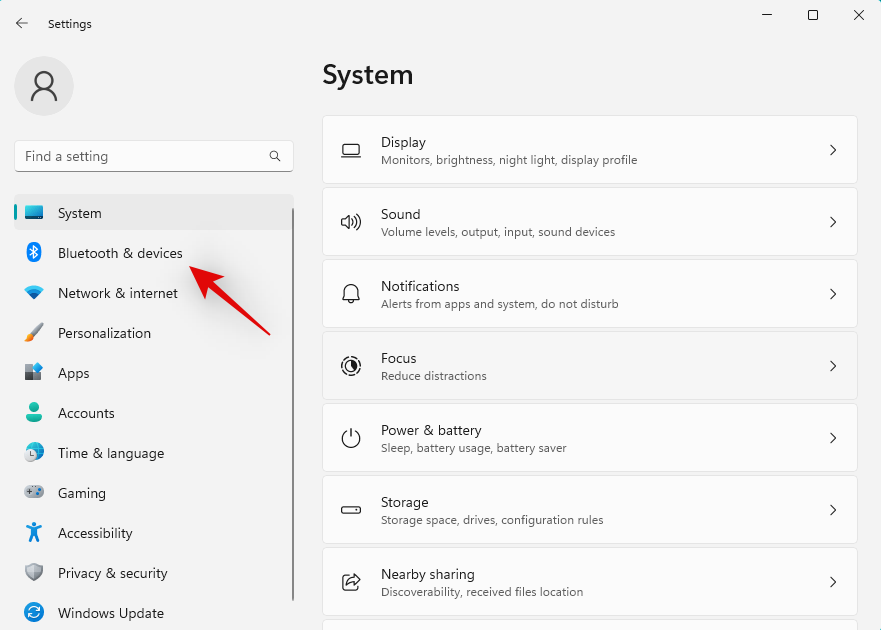Open the Focus card title

(398, 358)
